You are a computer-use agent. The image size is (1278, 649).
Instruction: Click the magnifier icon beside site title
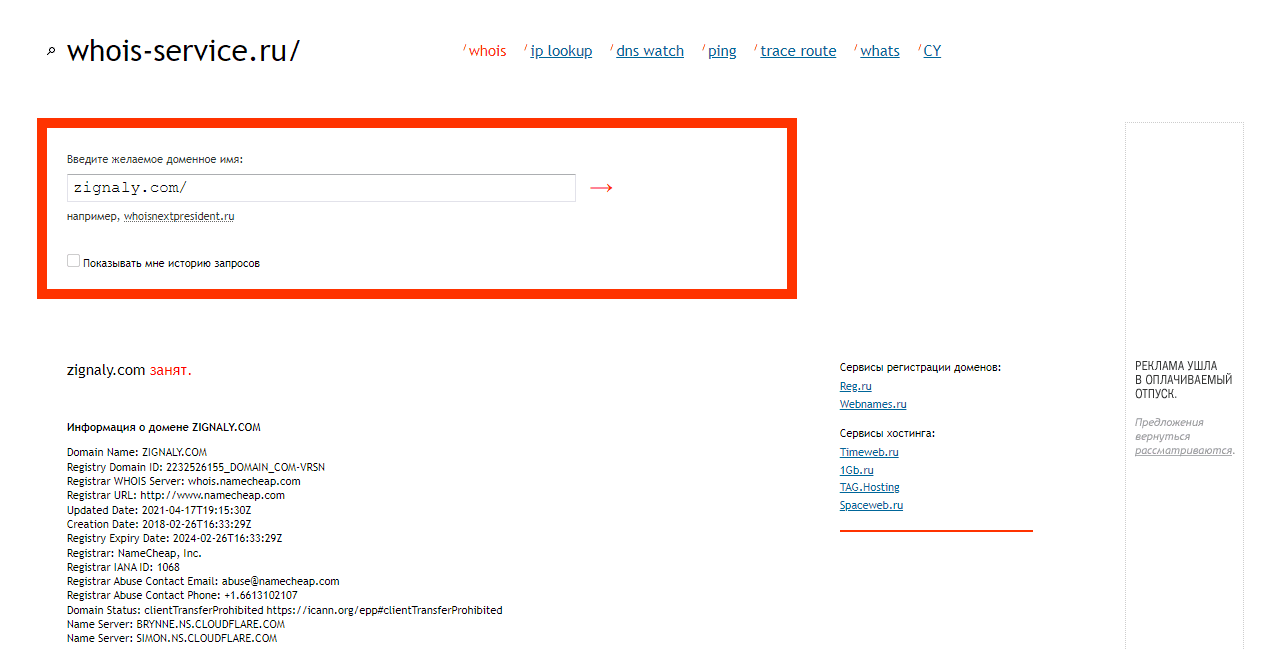coord(51,52)
